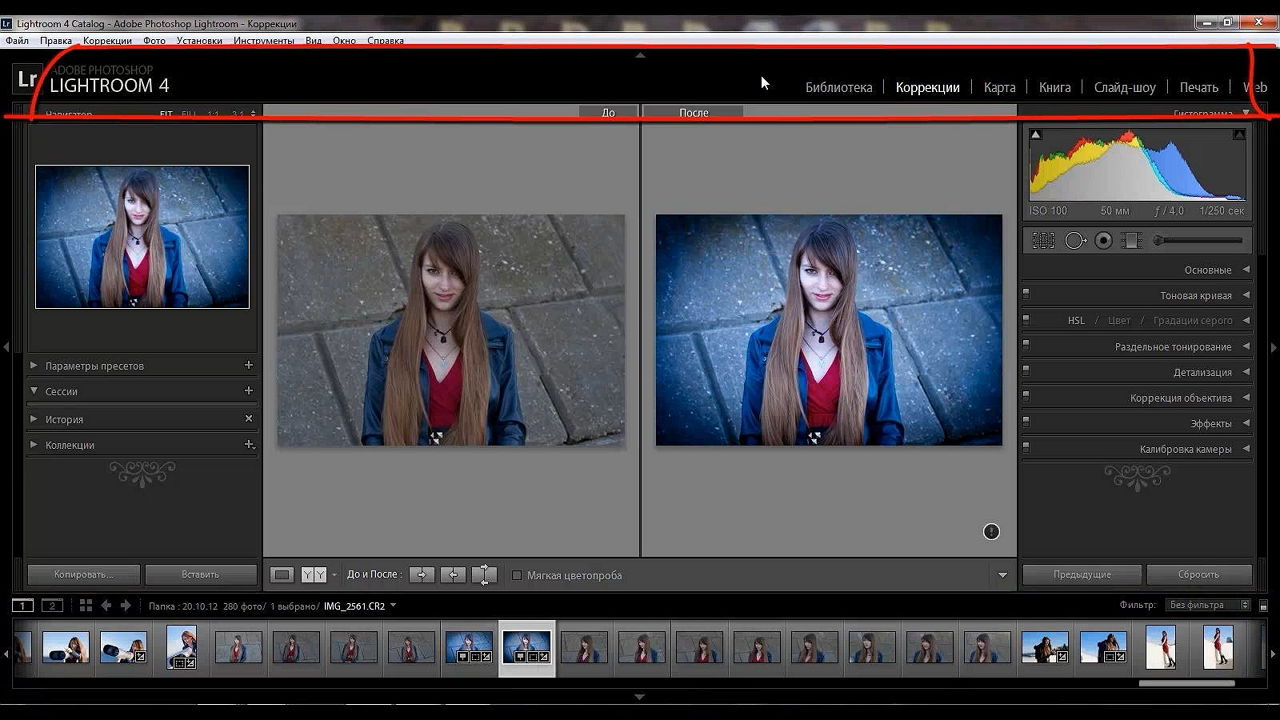Select the Crop Overlay tool
The width and height of the screenshot is (1280, 720).
pos(1043,240)
